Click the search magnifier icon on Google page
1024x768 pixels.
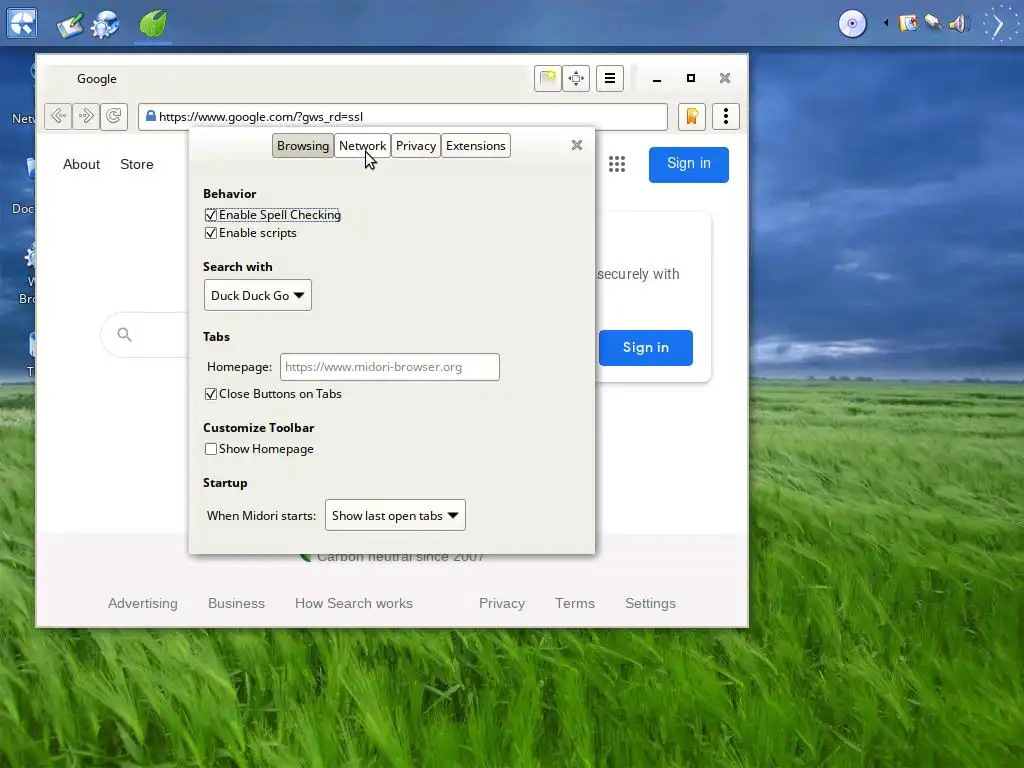(x=125, y=334)
